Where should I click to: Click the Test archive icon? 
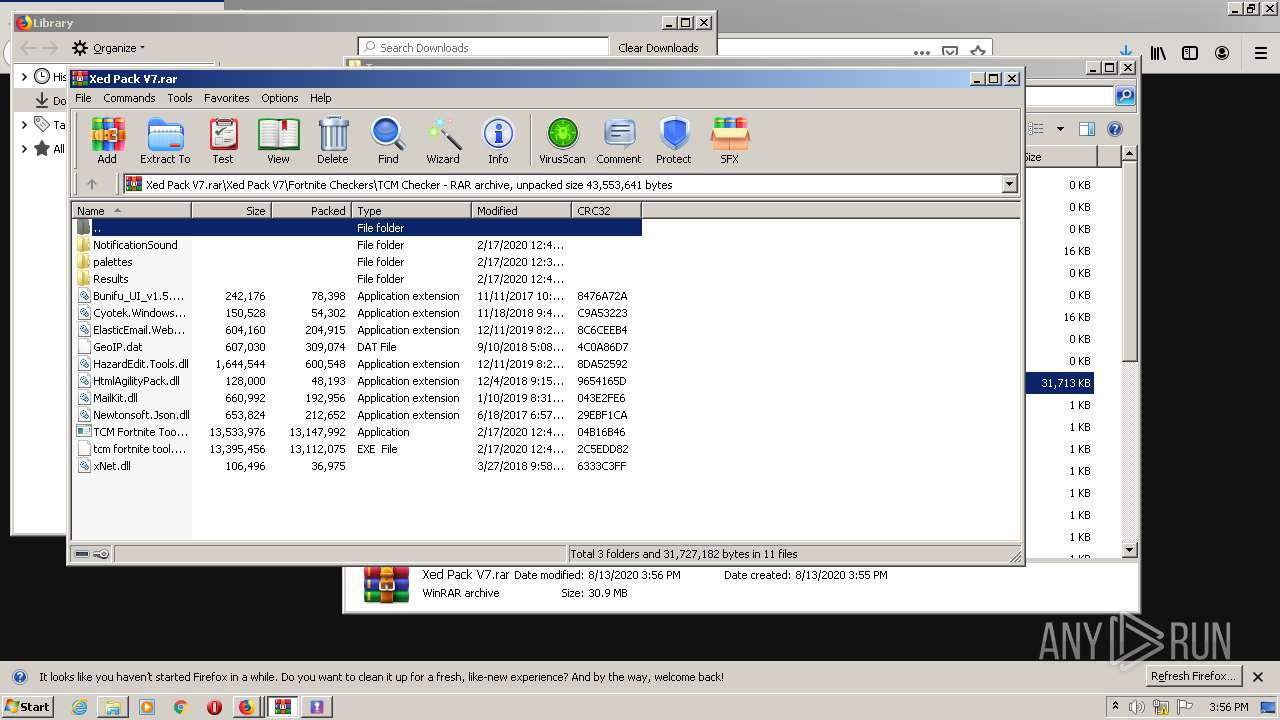223,141
